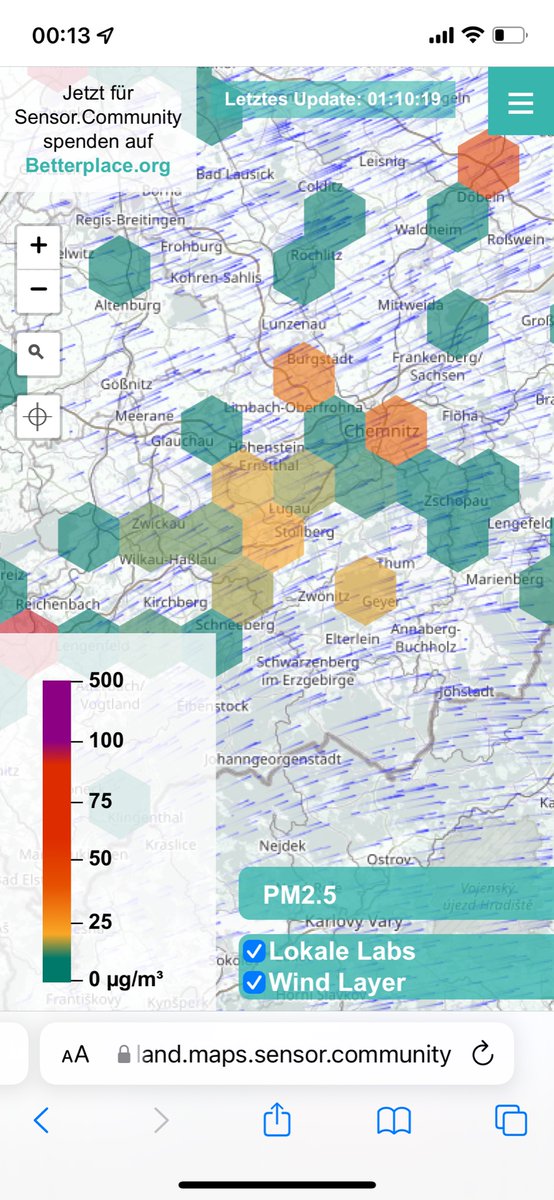The width and height of the screenshot is (554, 1200).
Task: Select the green hexagon at Rochlitz
Action: coord(304,268)
